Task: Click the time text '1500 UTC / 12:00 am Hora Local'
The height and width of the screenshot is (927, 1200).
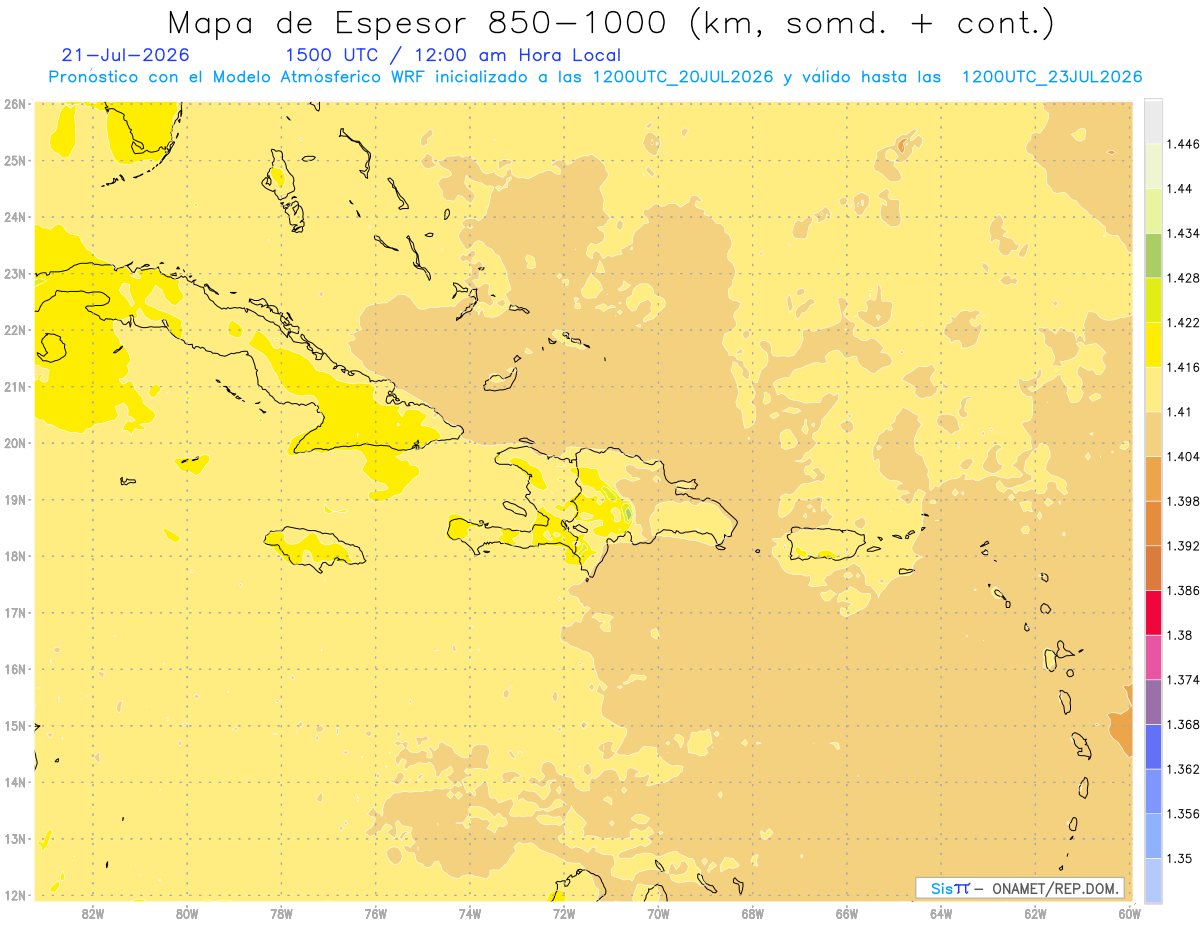Action: click(453, 55)
